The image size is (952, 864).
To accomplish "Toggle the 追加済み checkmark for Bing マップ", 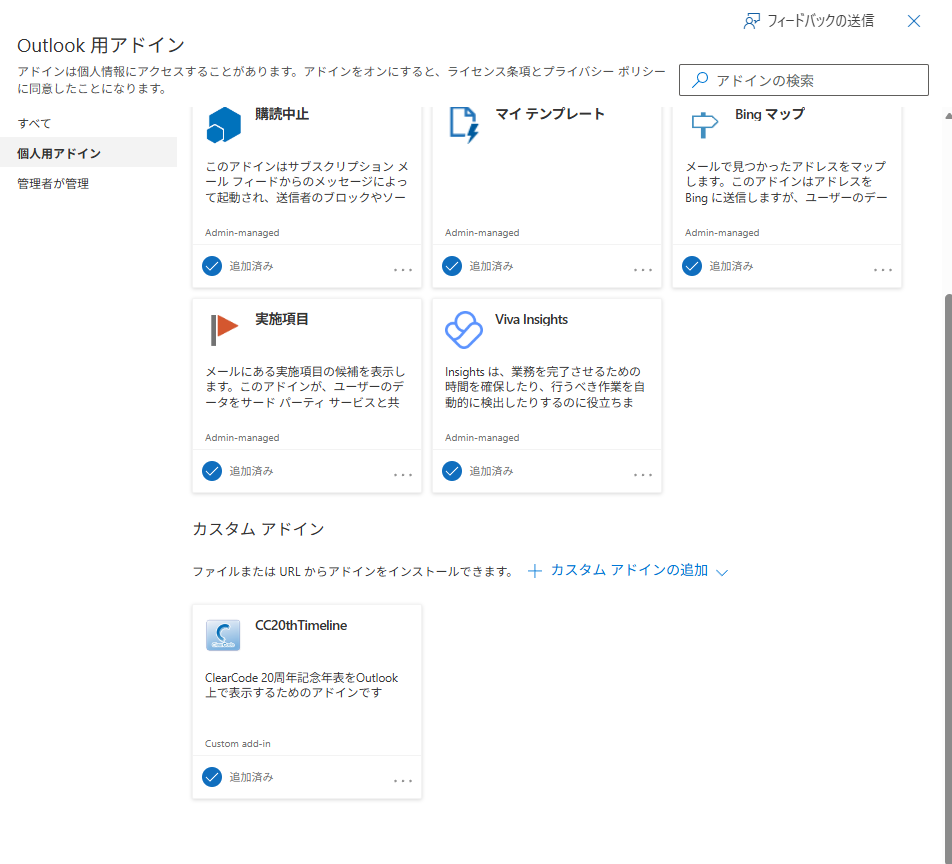I will (692, 266).
